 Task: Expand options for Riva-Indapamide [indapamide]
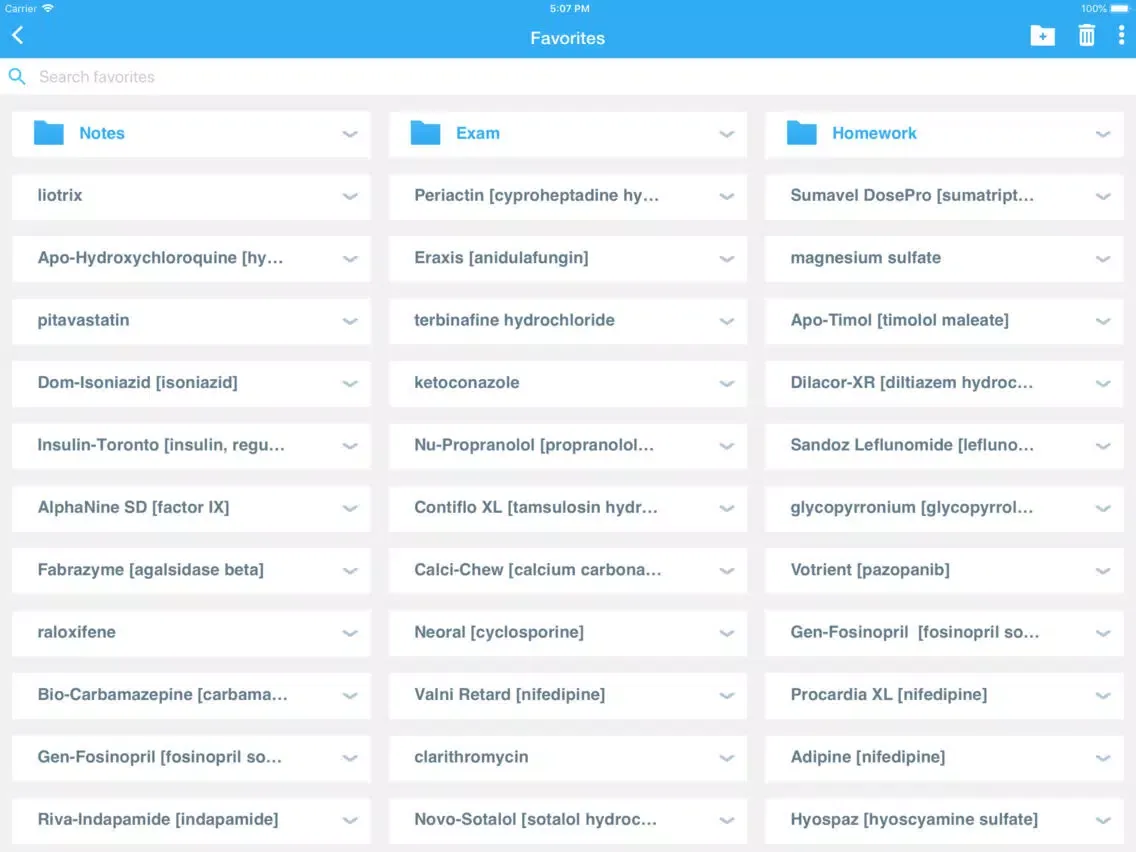[x=350, y=820]
